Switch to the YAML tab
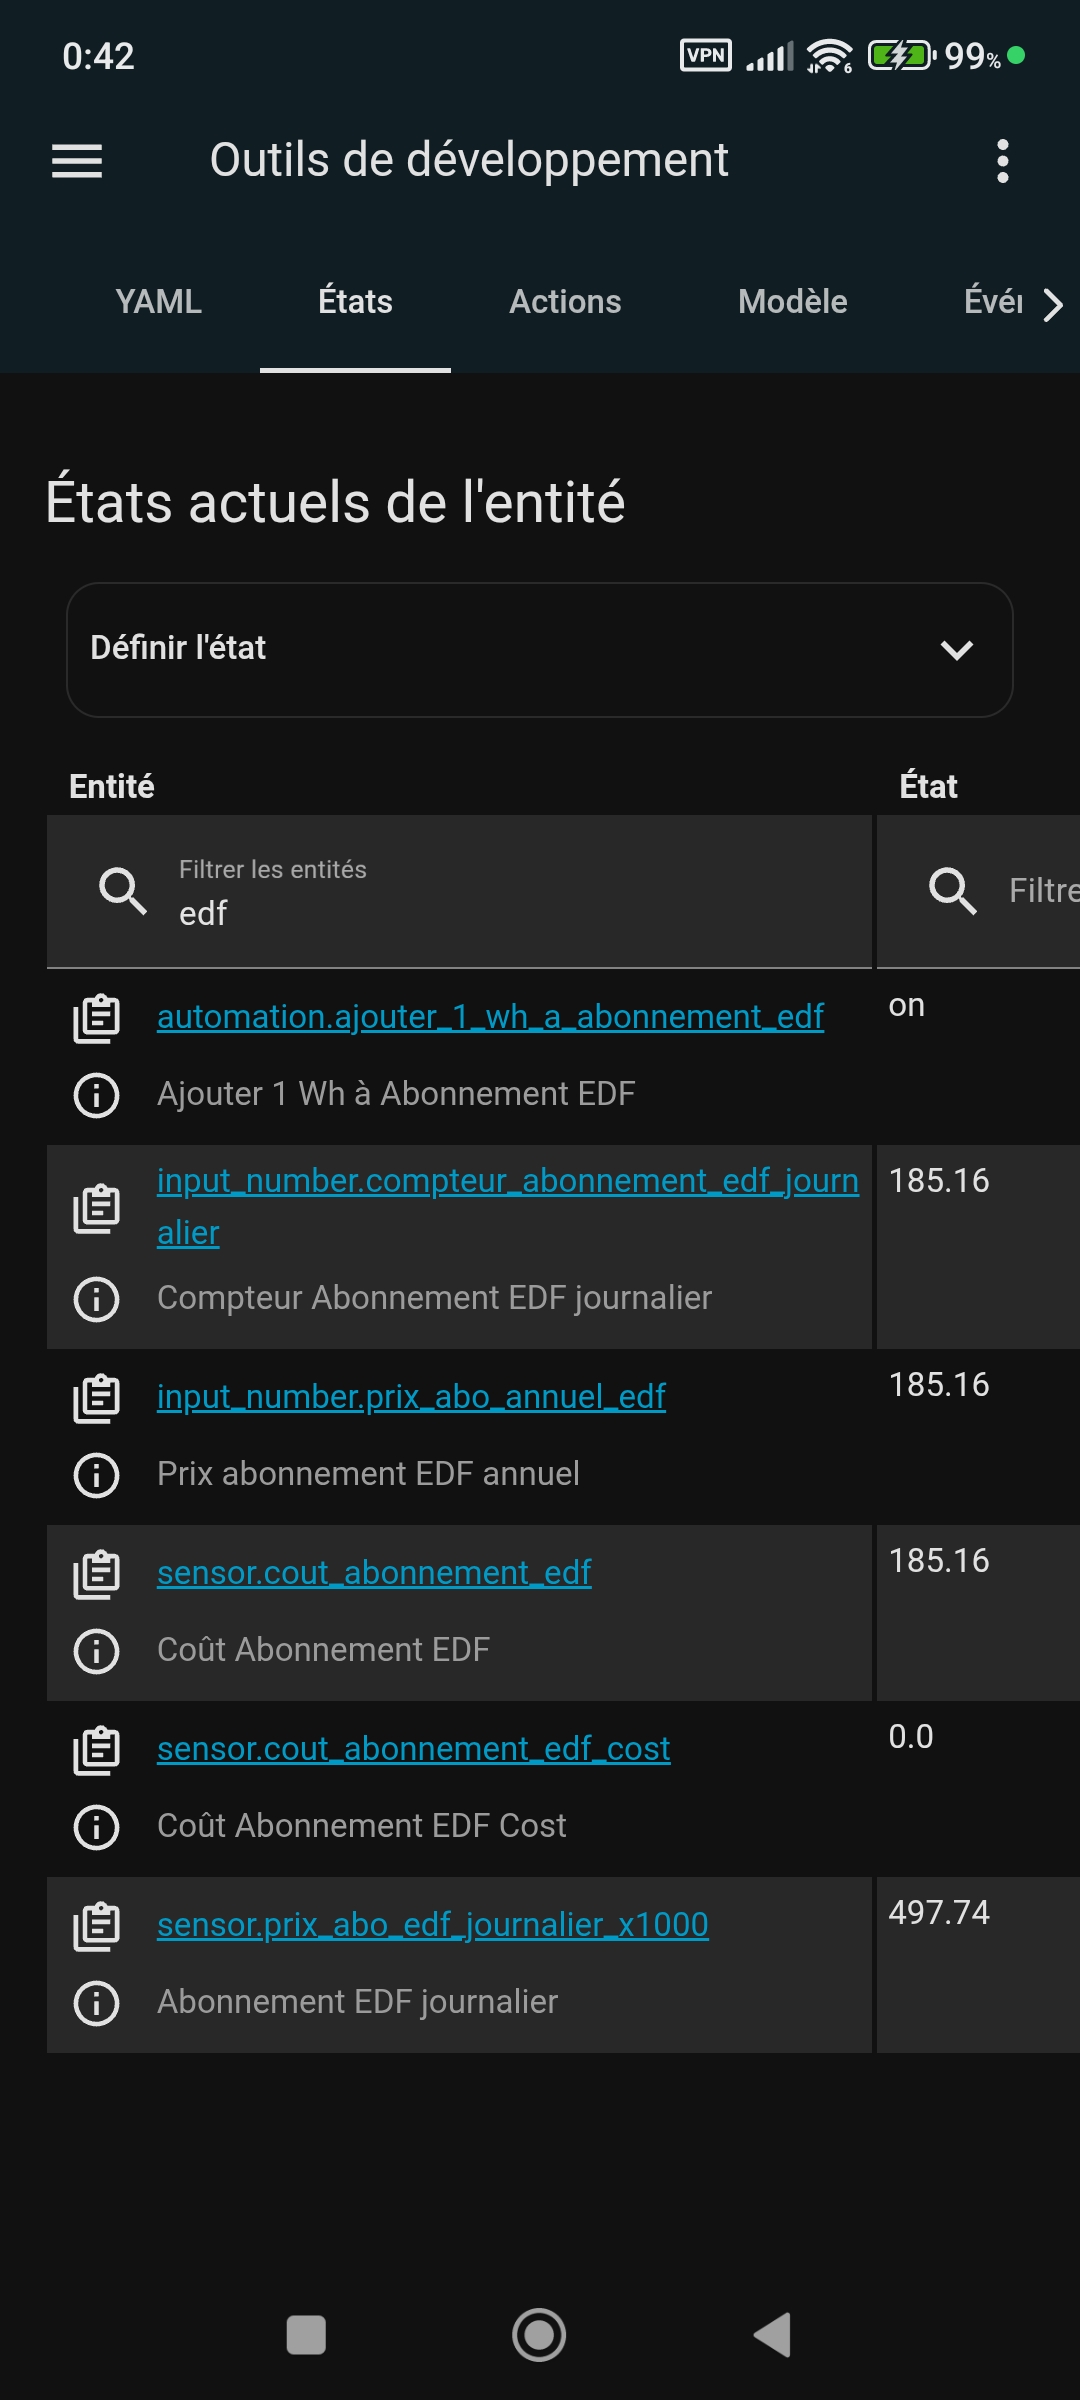 [158, 302]
